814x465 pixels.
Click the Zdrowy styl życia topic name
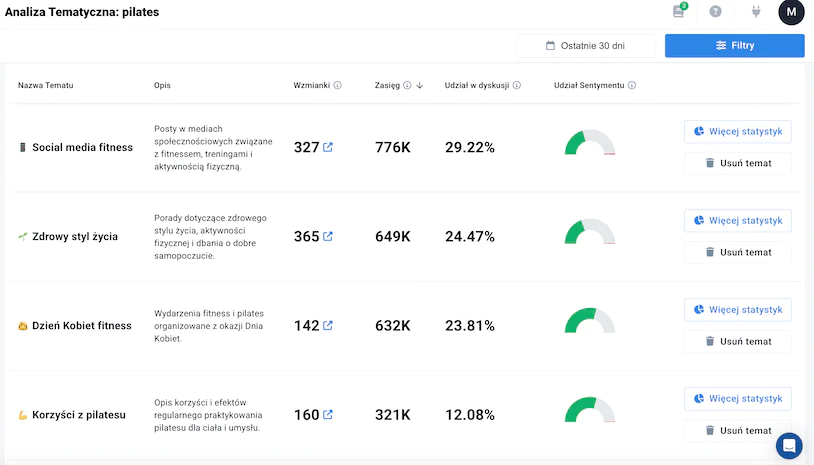pos(75,237)
